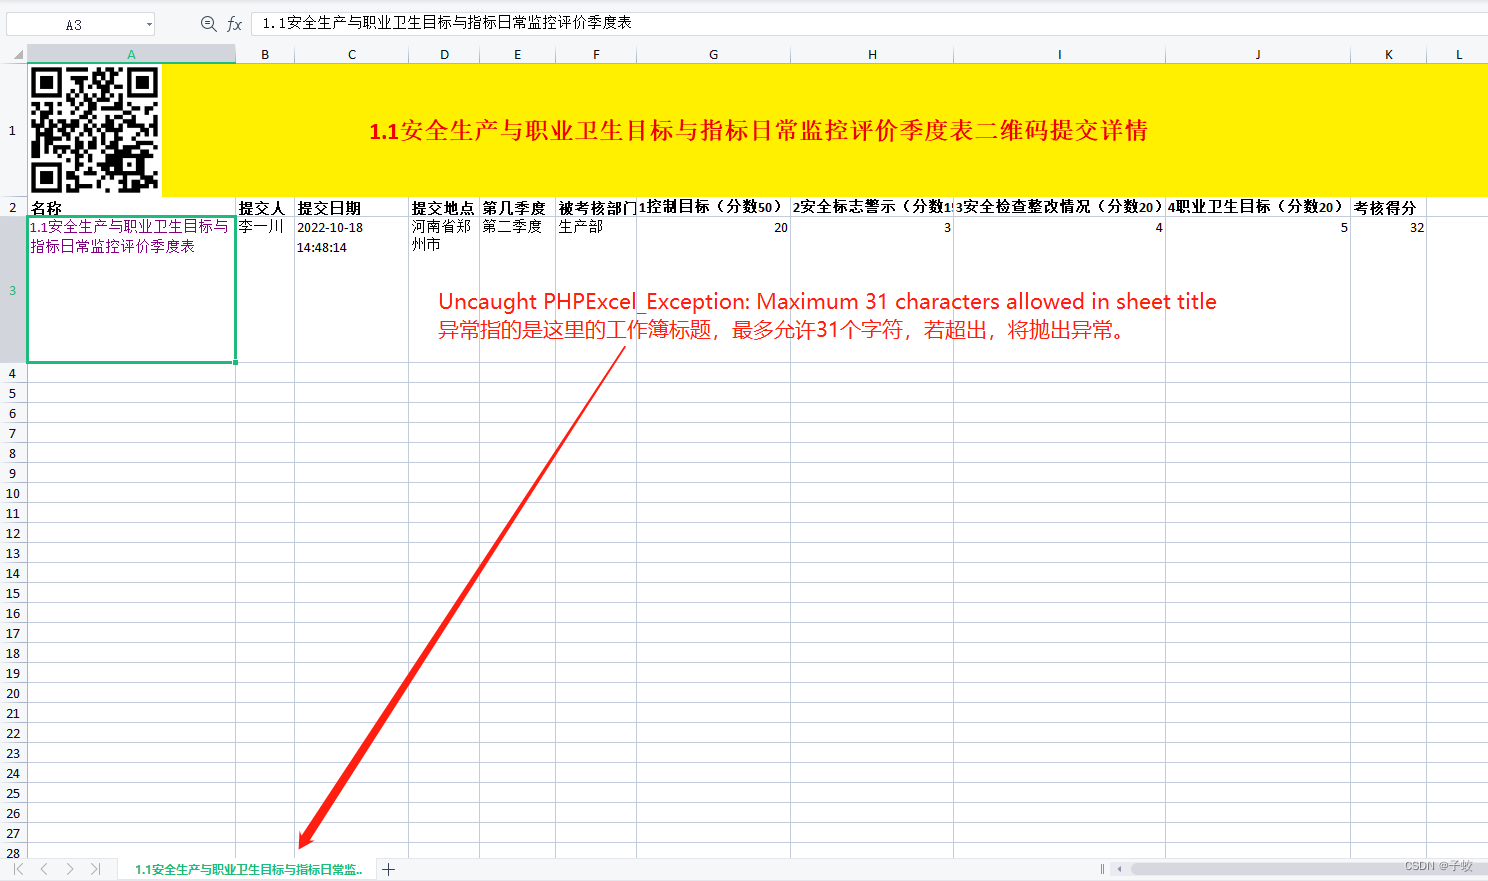Click the jump-to-first-sheet navigation icon
Viewport: 1488px width, 881px height.
click(17, 869)
